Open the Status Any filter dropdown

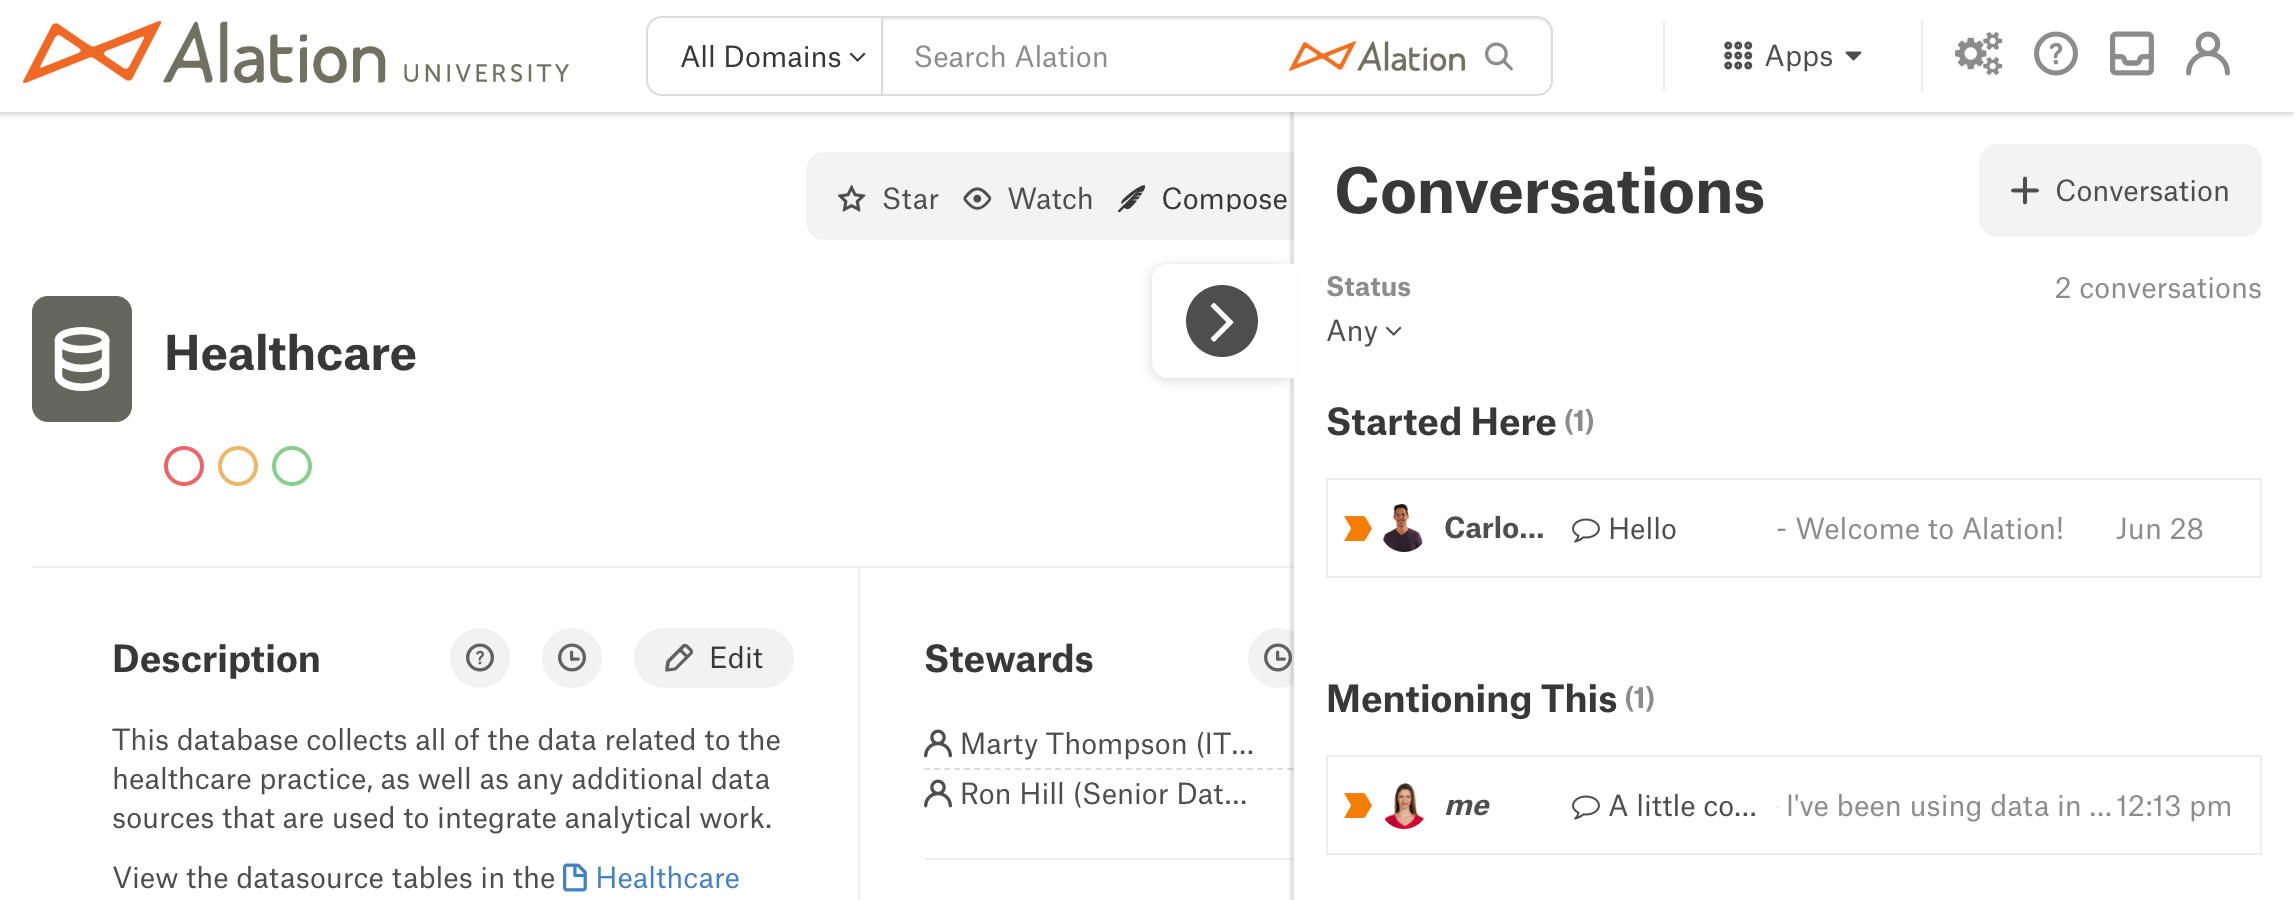pyautogui.click(x=1364, y=331)
